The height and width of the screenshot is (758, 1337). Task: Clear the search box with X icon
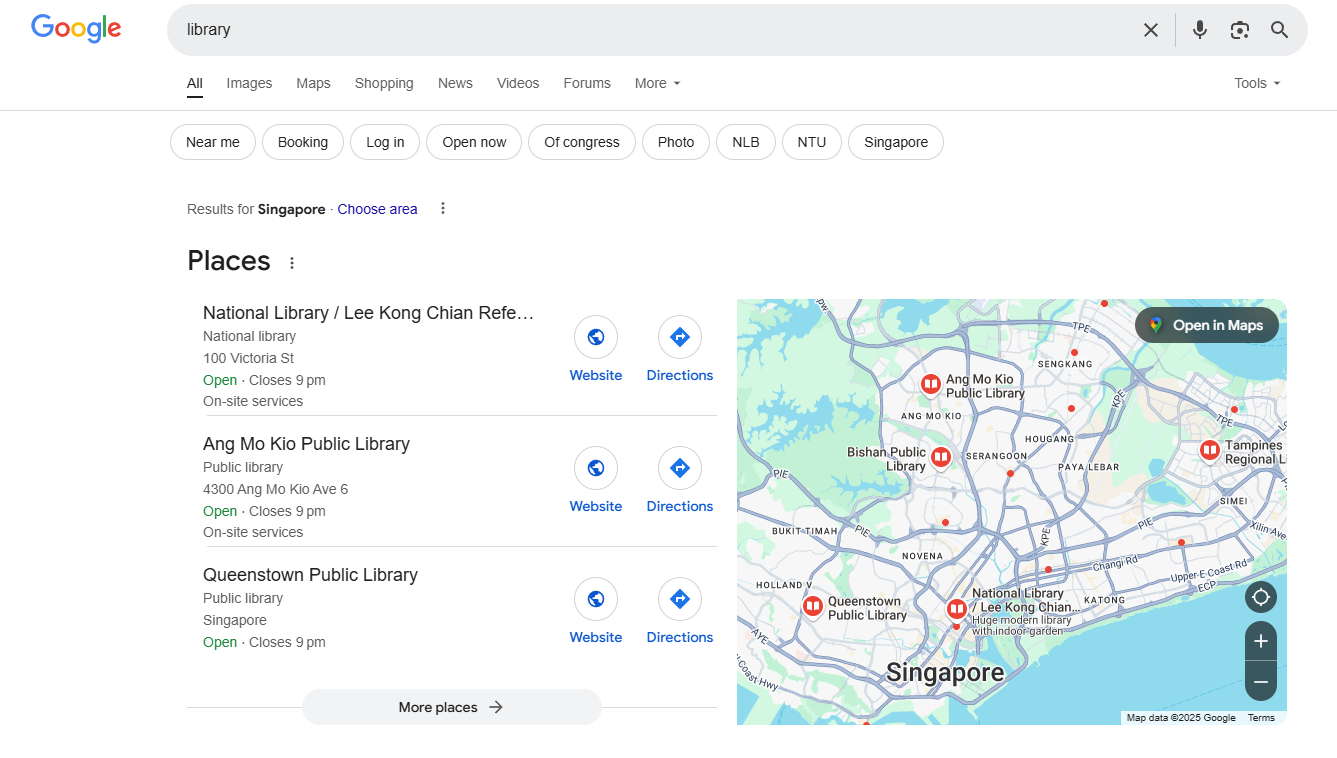point(1151,30)
